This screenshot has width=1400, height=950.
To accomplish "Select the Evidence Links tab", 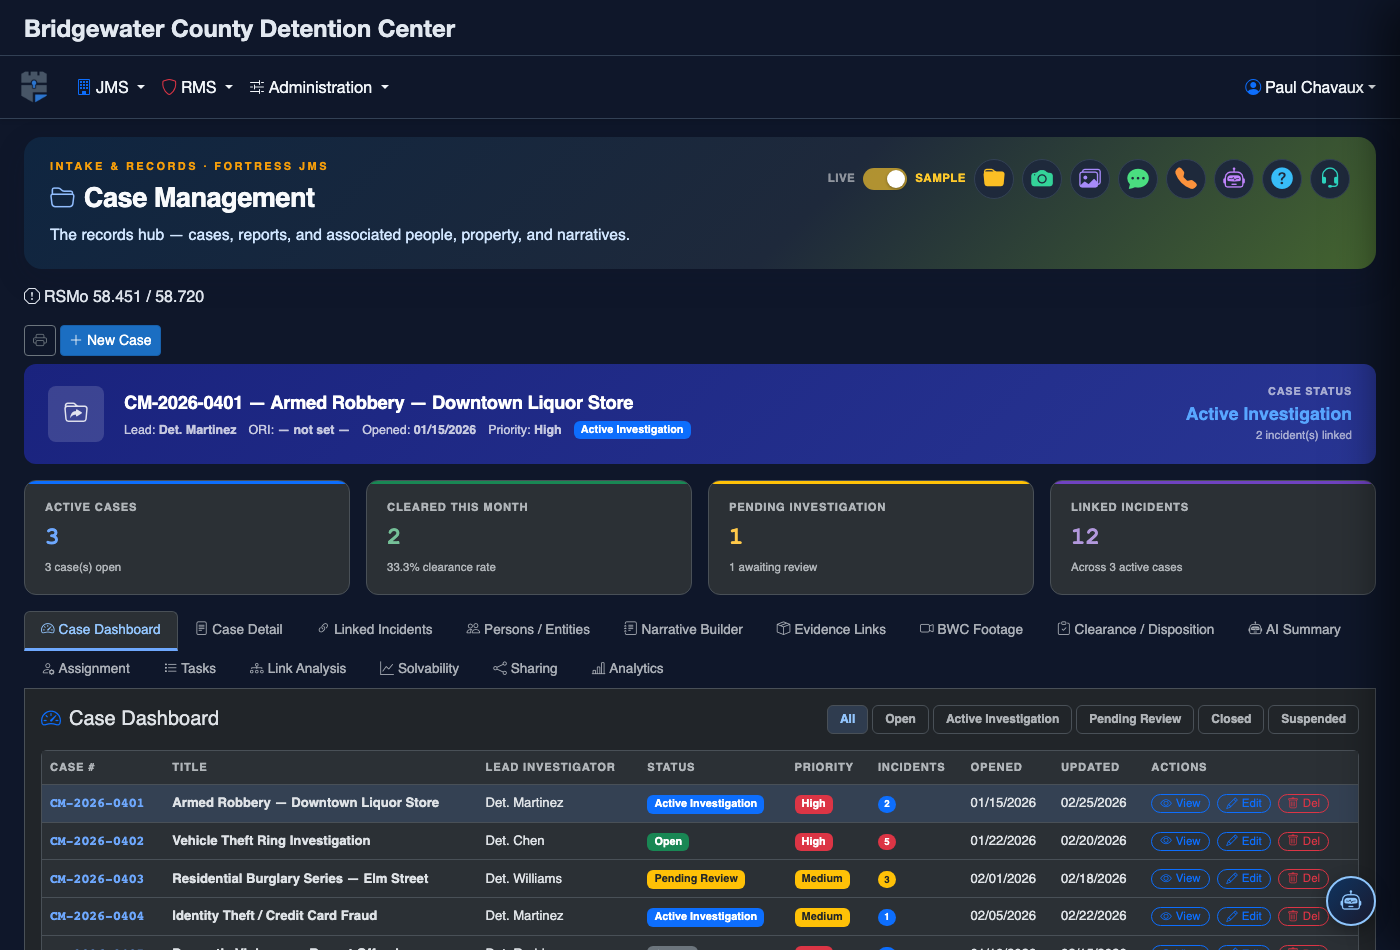I will 831,630.
